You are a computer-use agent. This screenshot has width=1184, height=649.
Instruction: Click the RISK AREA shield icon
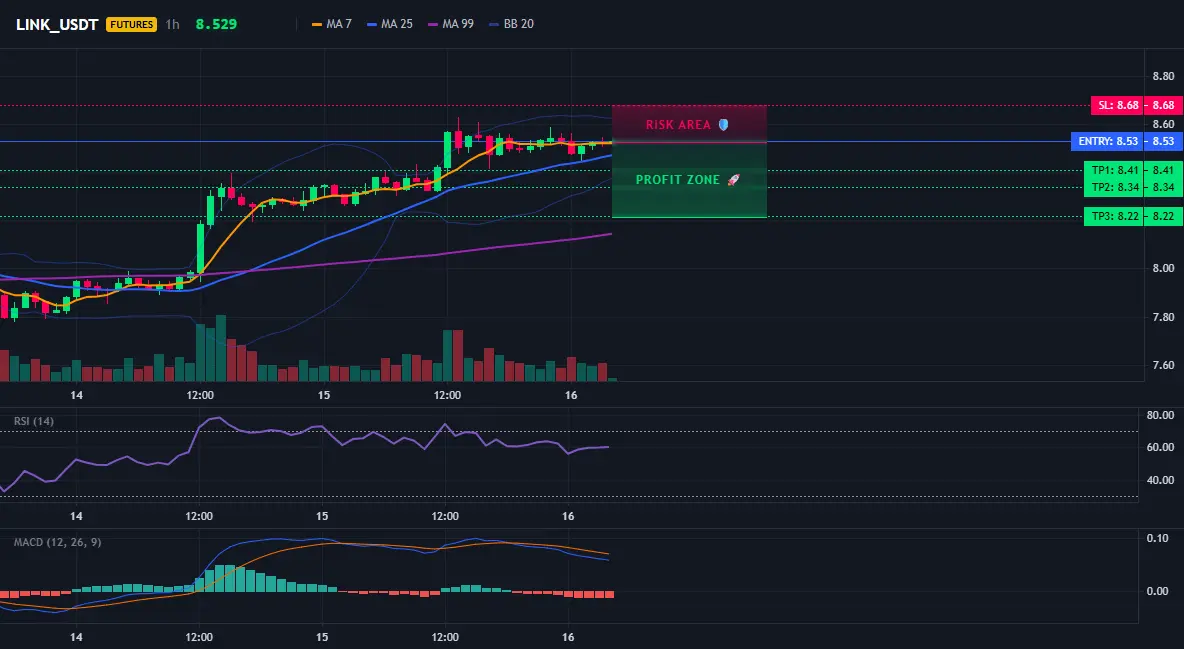(x=723, y=125)
